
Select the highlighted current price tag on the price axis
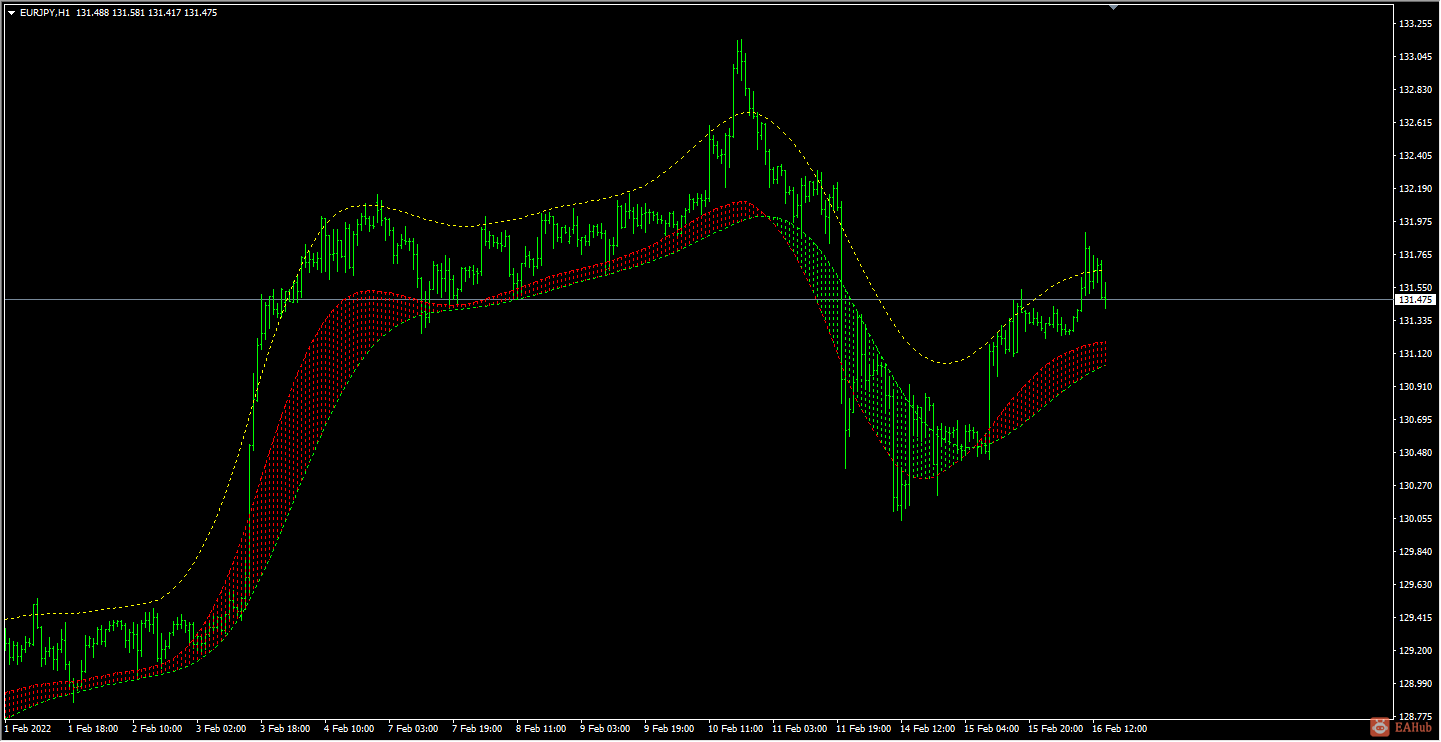click(x=1416, y=300)
